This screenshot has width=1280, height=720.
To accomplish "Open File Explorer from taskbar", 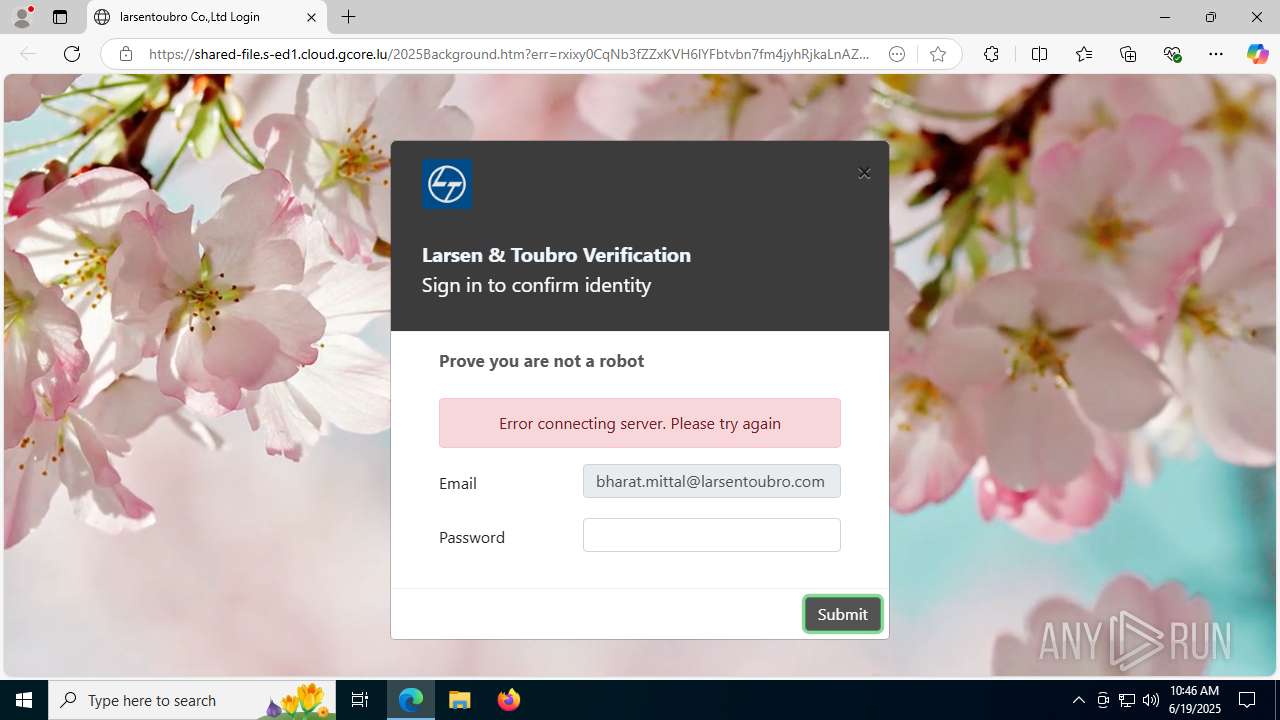I will tap(460, 700).
